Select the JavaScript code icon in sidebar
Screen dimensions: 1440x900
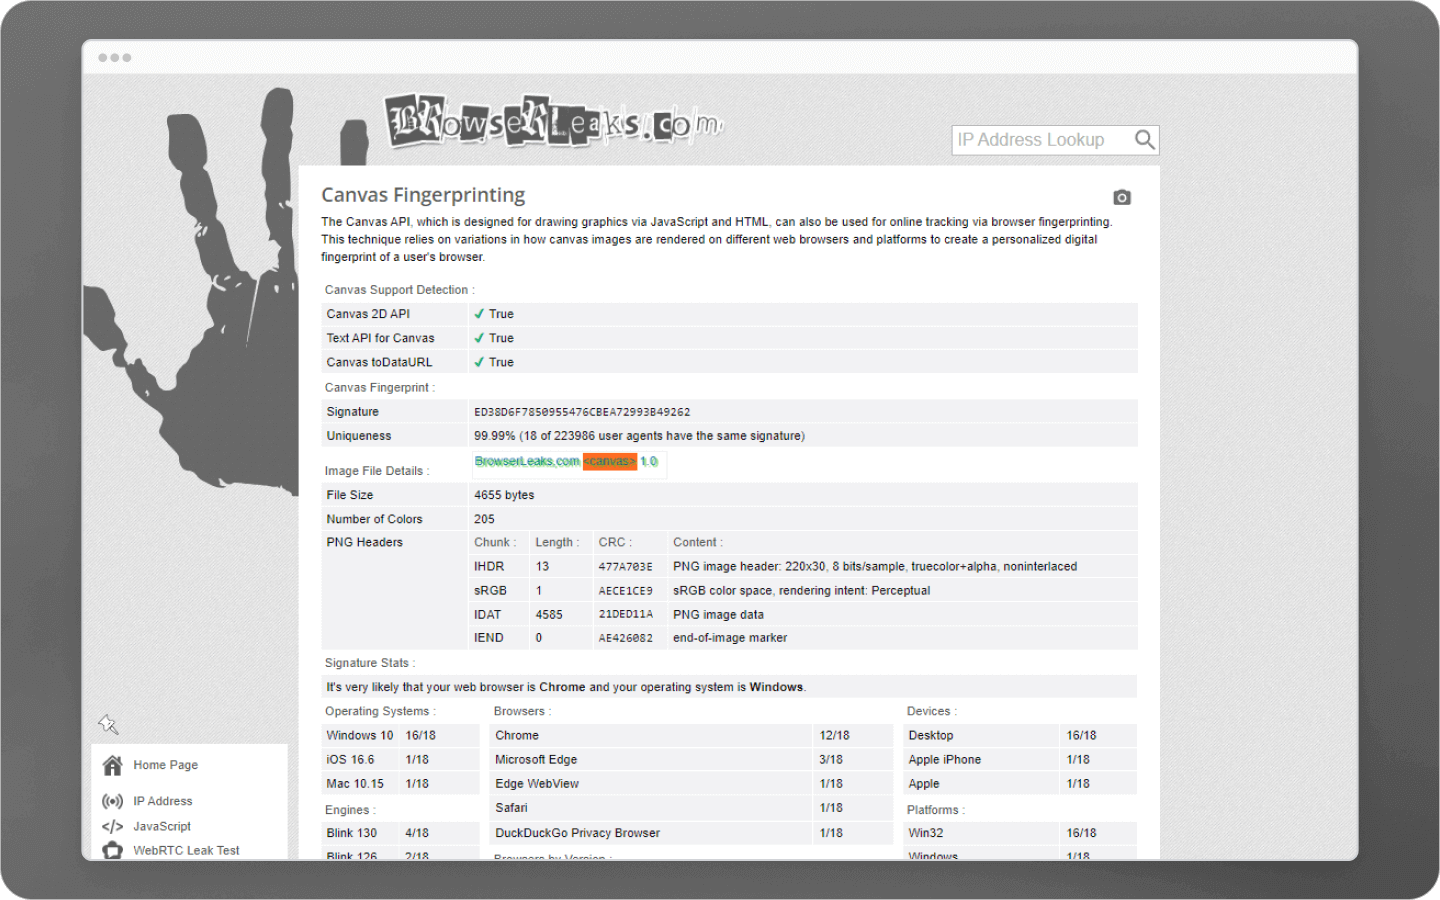tap(111, 826)
